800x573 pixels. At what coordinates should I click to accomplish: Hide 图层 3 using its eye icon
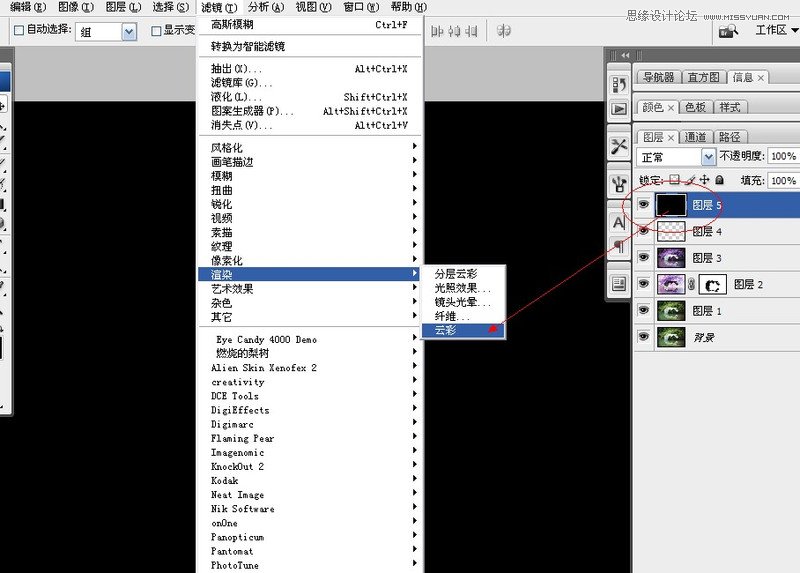click(644, 257)
